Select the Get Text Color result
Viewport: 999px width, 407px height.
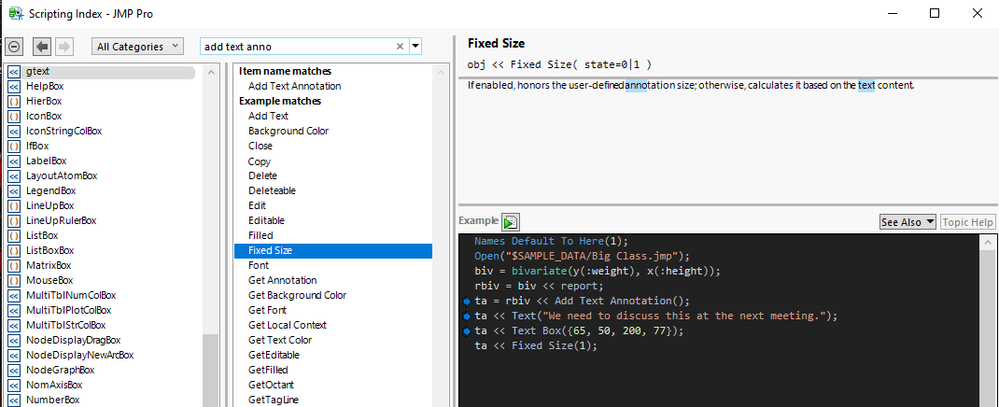(x=280, y=340)
